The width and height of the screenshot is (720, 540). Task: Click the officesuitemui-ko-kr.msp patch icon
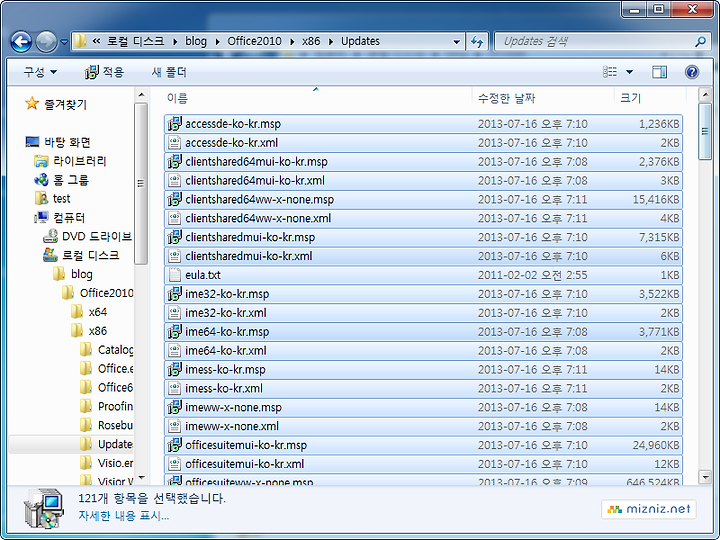[x=174, y=445]
